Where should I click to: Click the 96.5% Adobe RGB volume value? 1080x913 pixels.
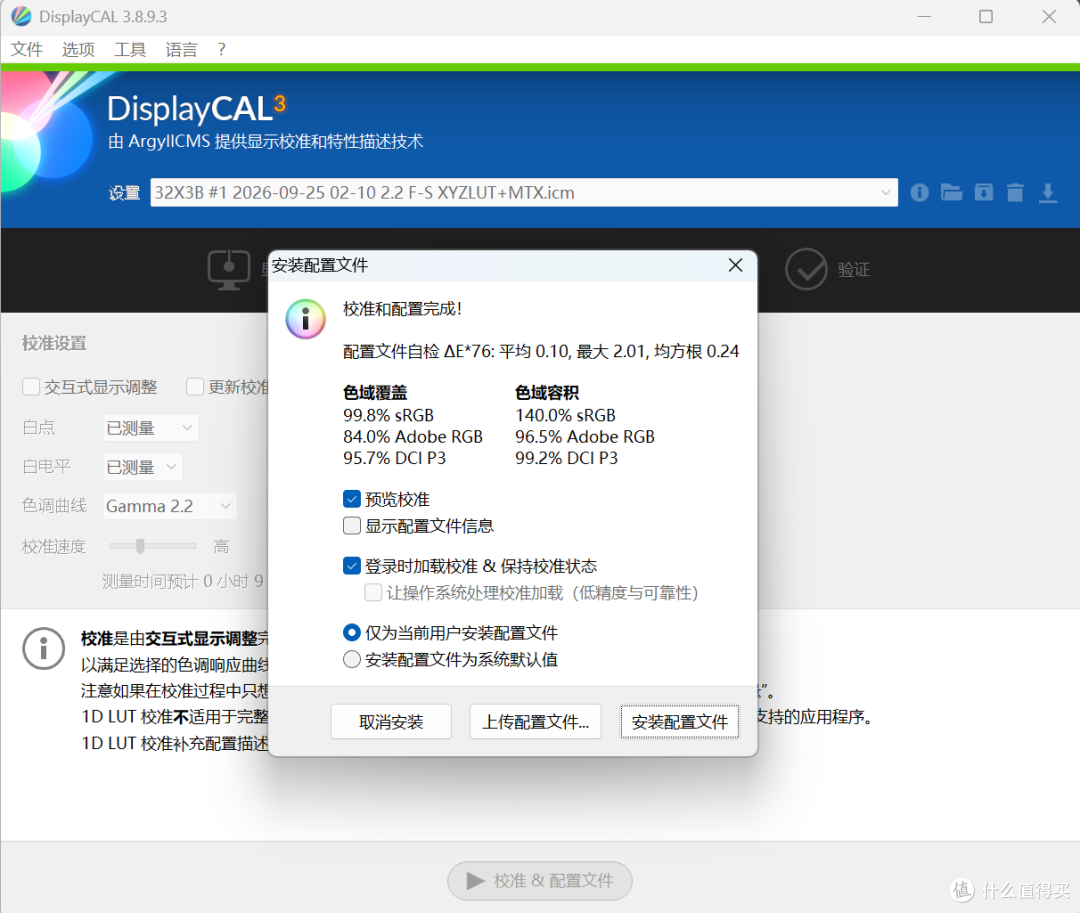click(x=585, y=437)
